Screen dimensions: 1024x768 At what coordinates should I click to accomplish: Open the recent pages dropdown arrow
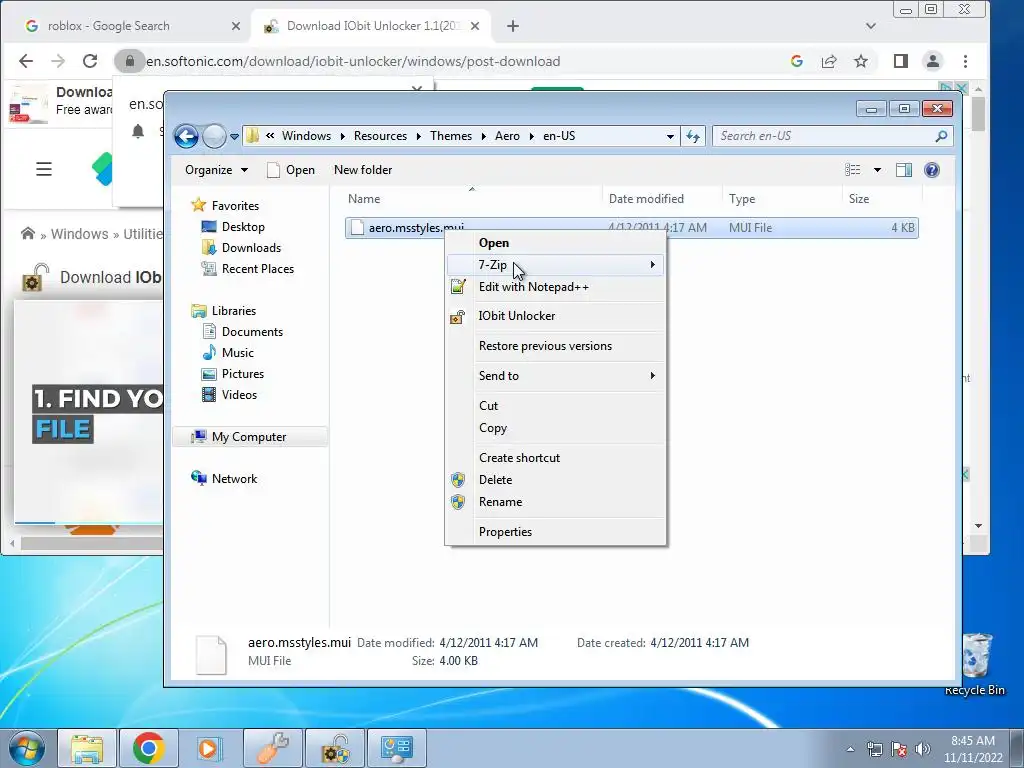234,136
